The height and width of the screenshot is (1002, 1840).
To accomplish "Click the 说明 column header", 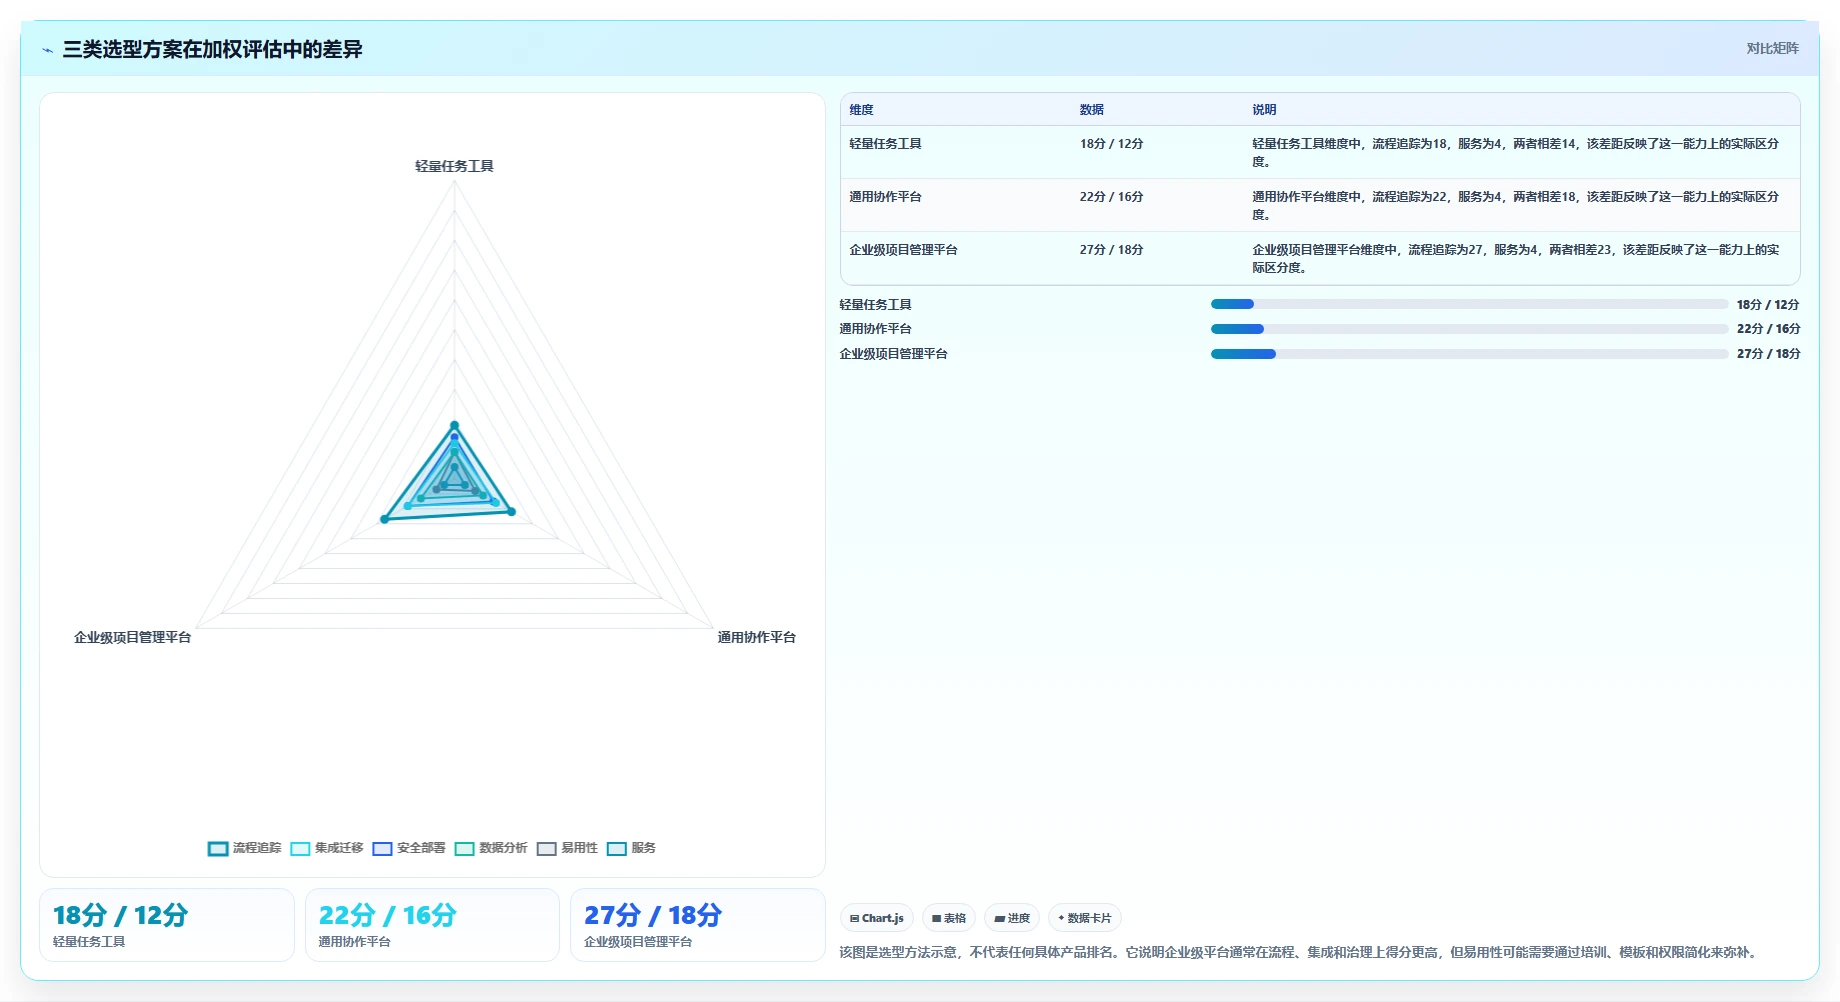I will [x=1264, y=110].
